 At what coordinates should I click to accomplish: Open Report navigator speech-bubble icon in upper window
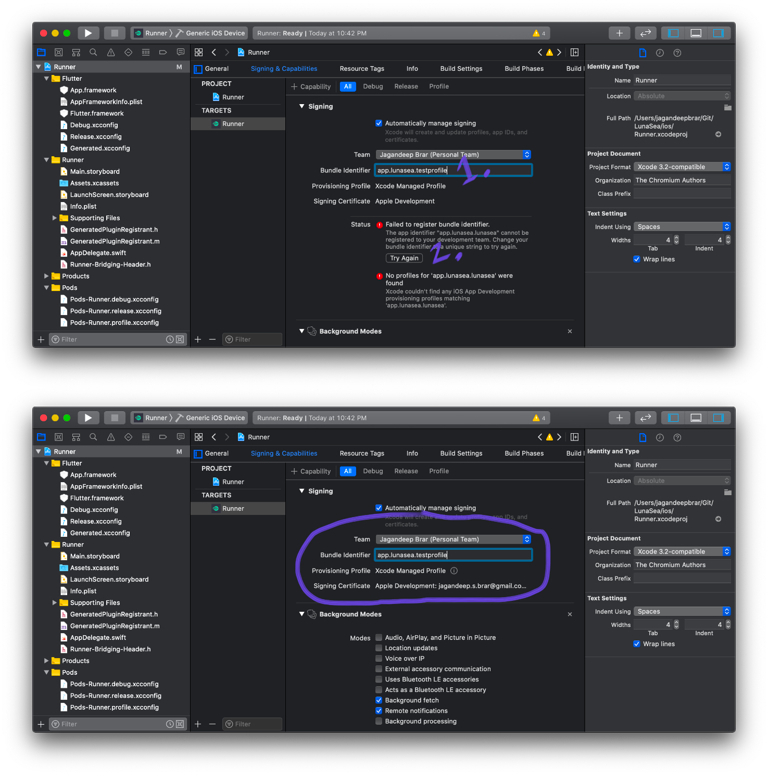click(180, 52)
